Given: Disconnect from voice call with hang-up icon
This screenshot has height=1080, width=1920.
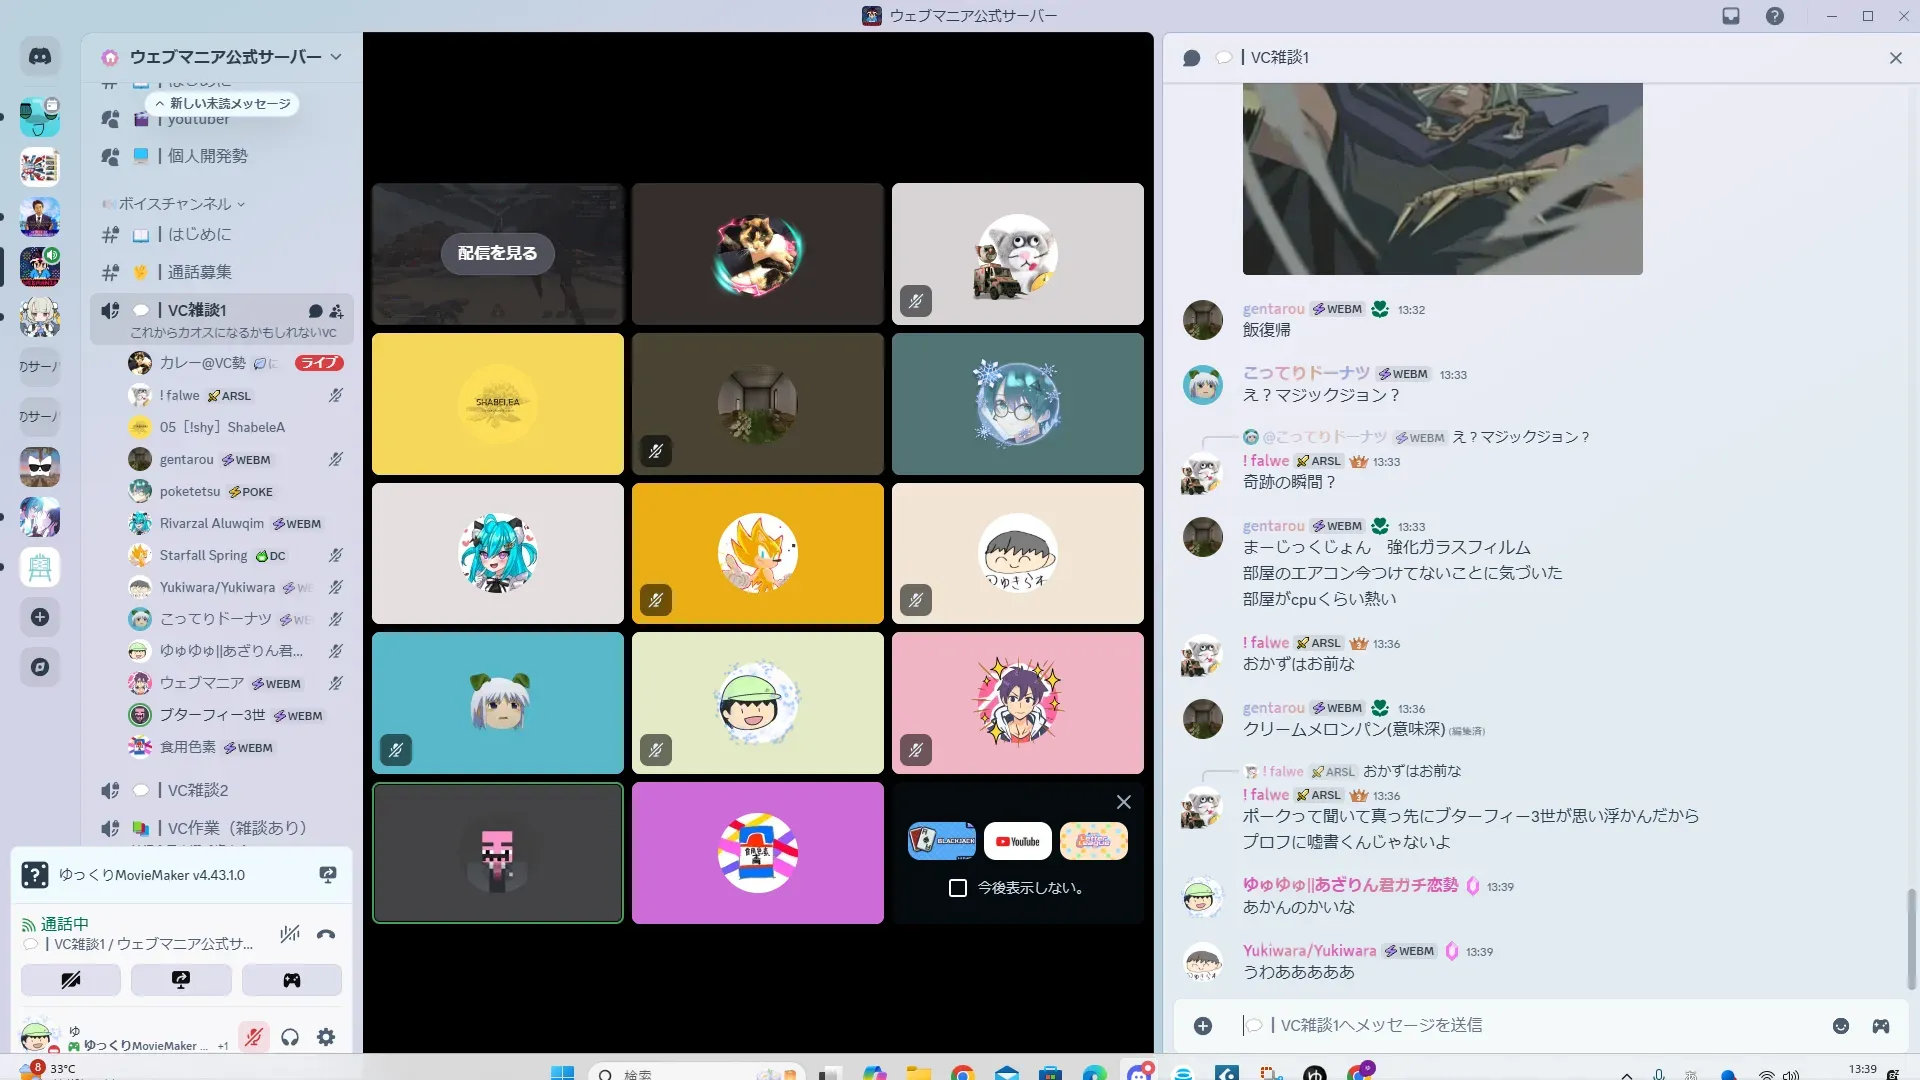Looking at the screenshot, I should (x=326, y=935).
